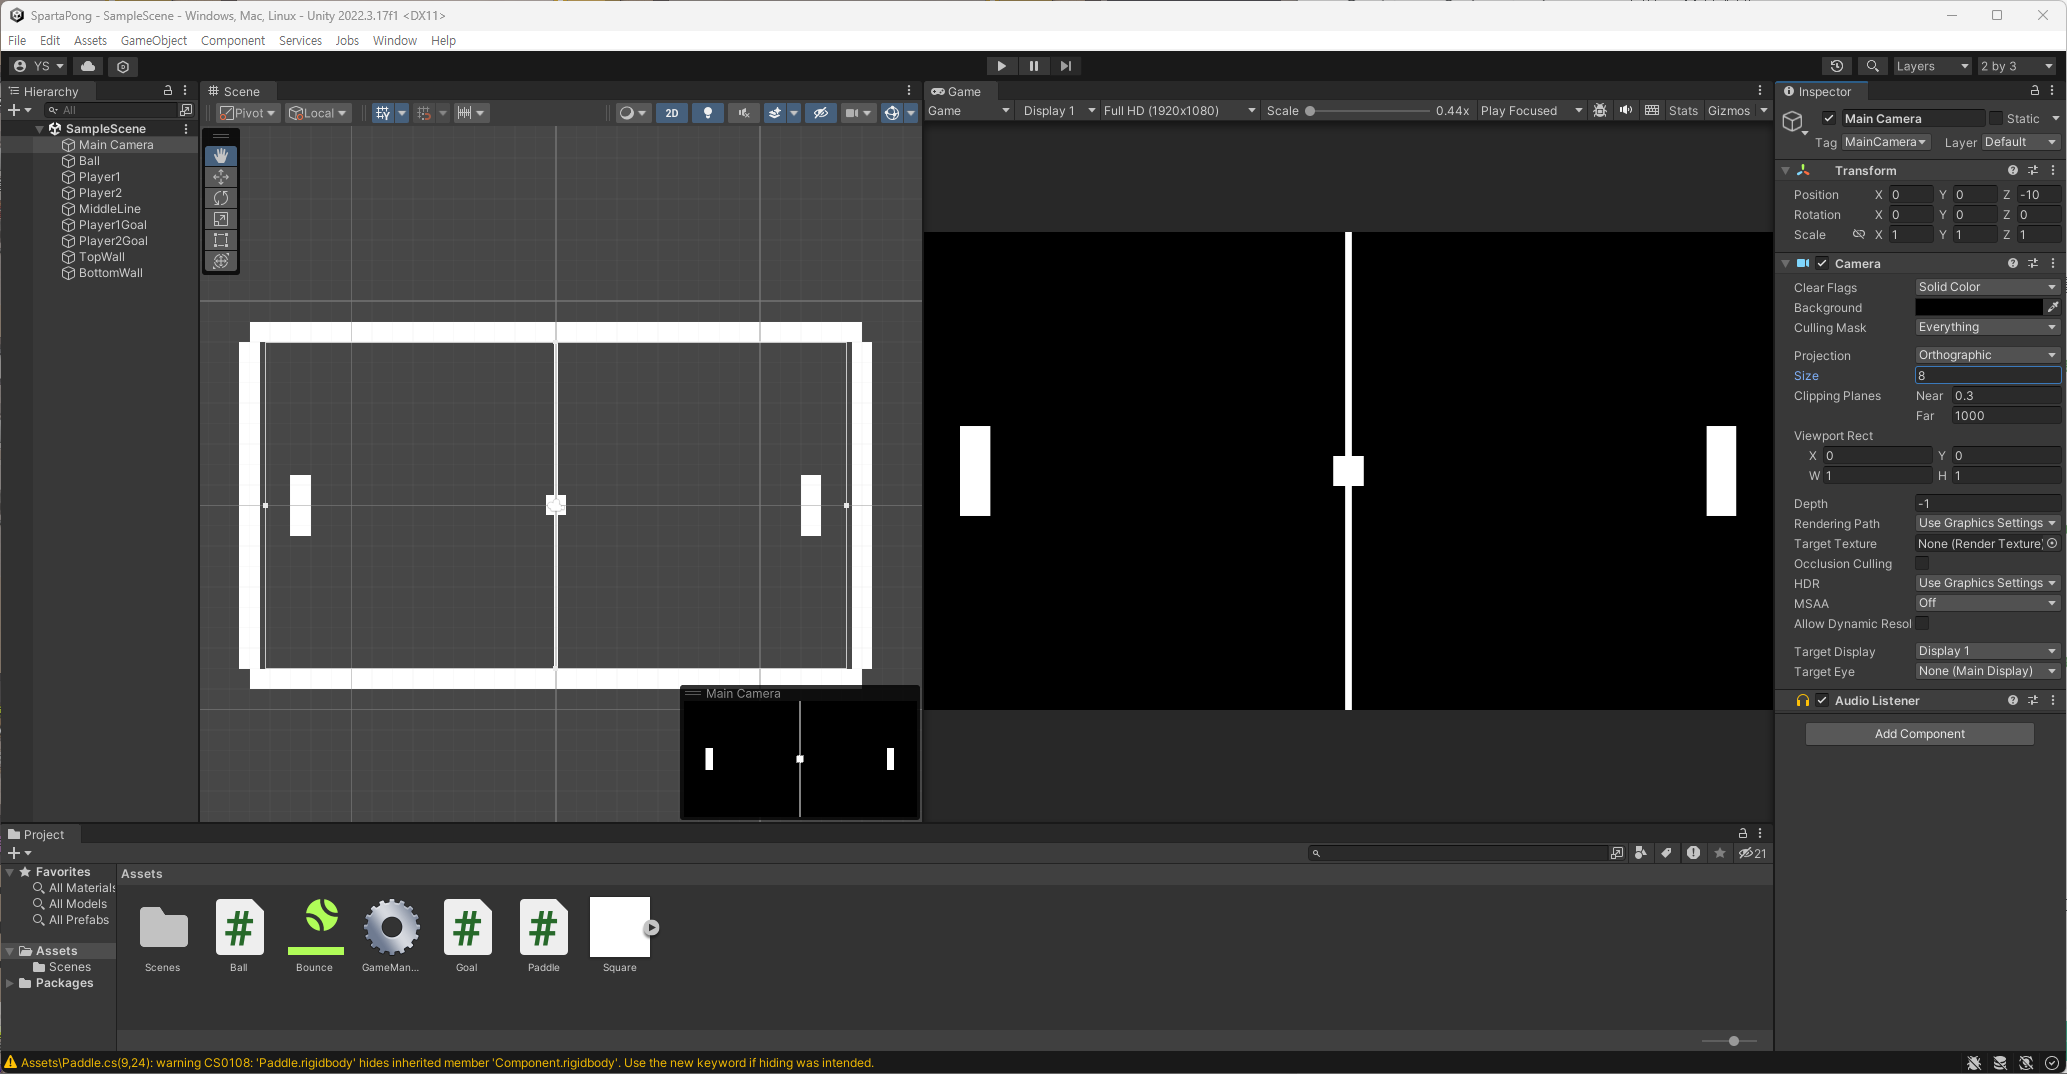
Task: Toggle scene lighting bulb icon
Action: pos(708,113)
